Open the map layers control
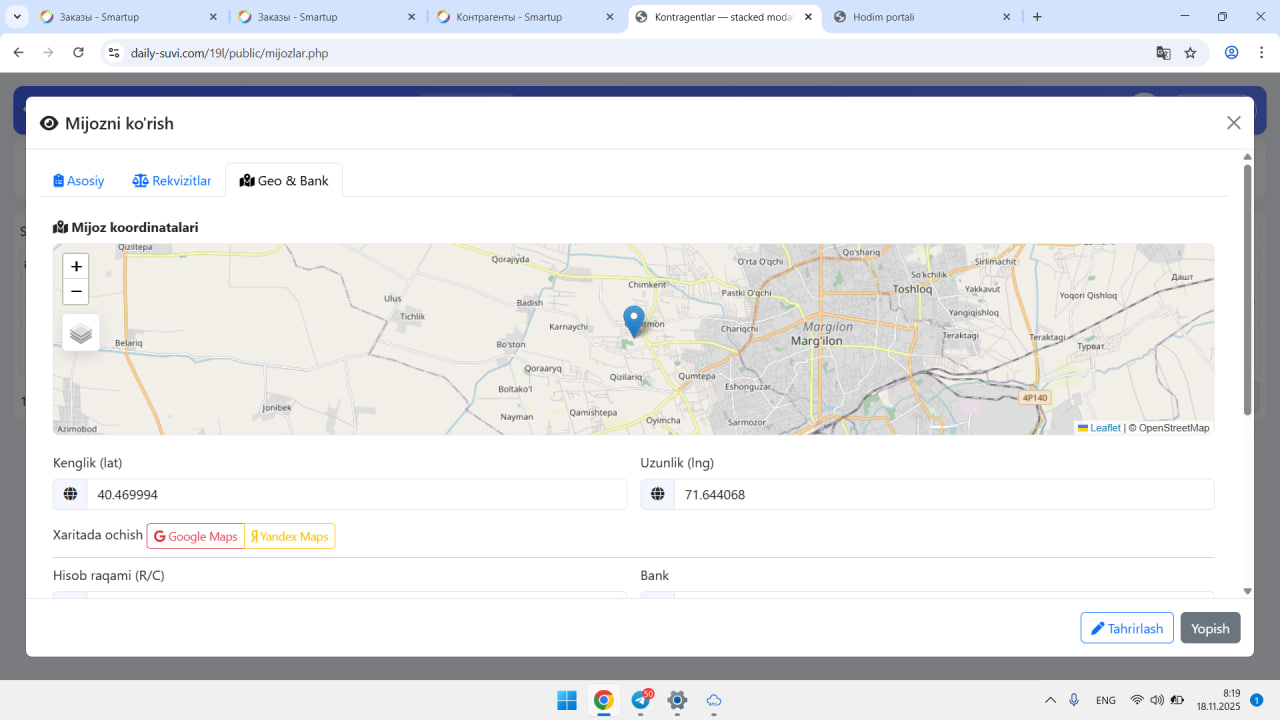The height and width of the screenshot is (720, 1280). click(81, 333)
